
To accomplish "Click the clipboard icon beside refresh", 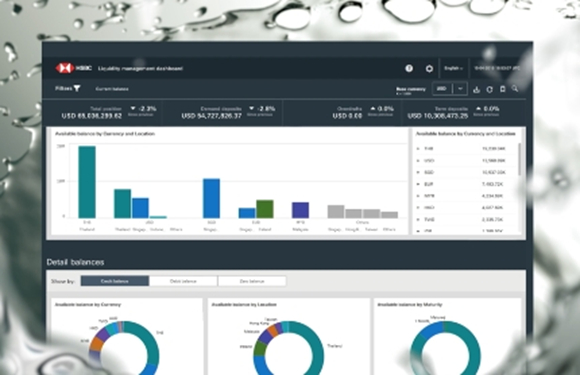I will 502,89.
